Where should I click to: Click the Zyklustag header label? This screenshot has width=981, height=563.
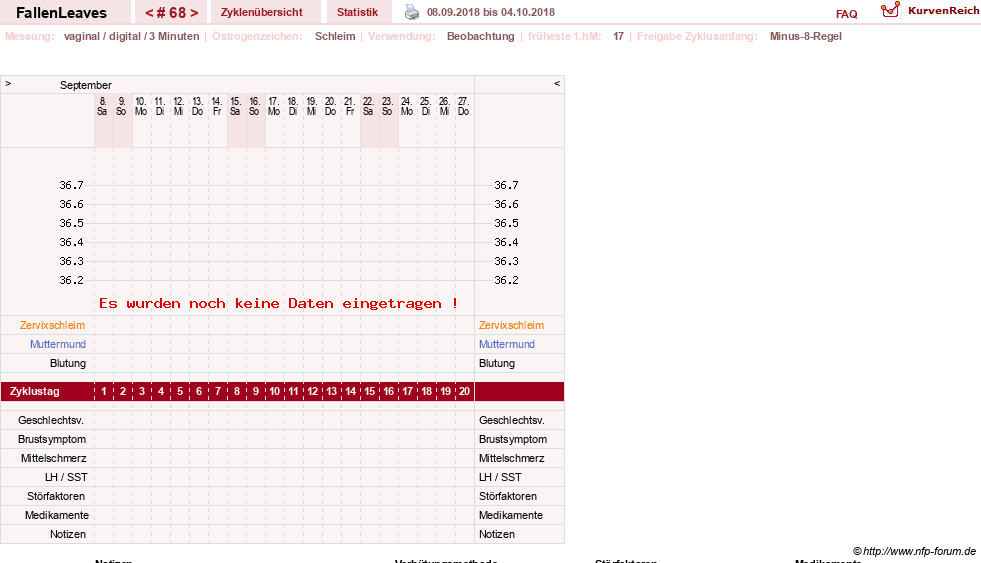(x=34, y=391)
